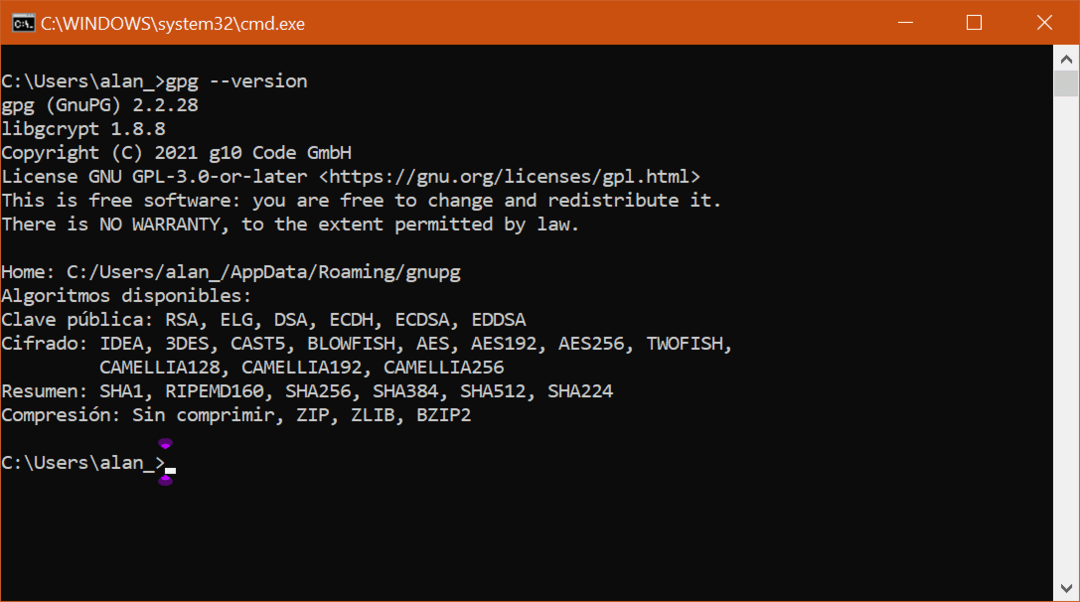
Task: Click the minimize button
Action: (904, 21)
